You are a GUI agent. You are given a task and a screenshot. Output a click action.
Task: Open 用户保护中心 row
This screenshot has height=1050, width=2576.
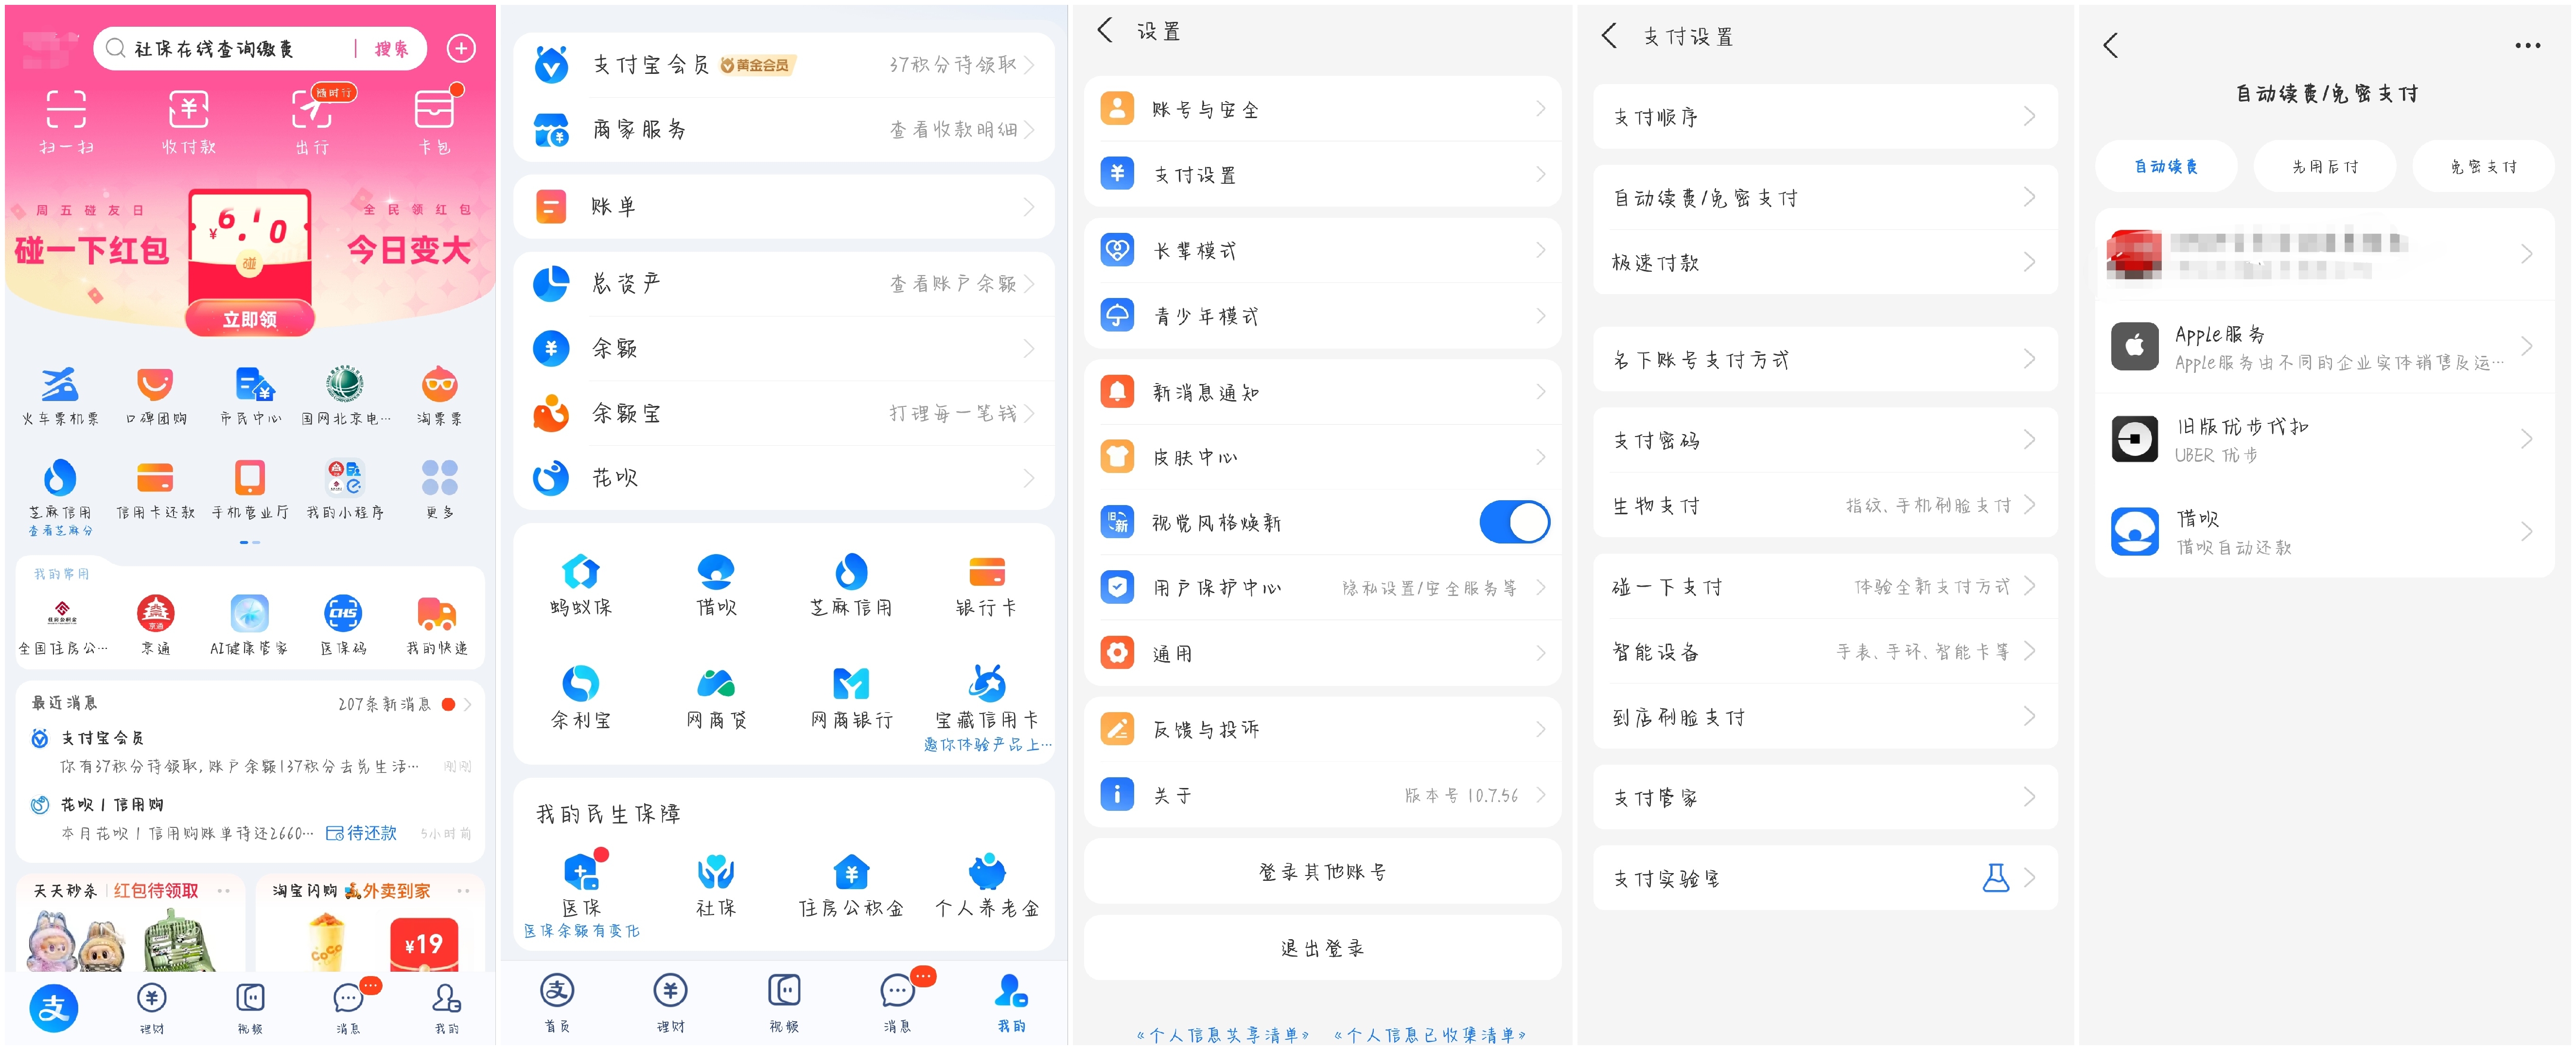click(x=1322, y=587)
